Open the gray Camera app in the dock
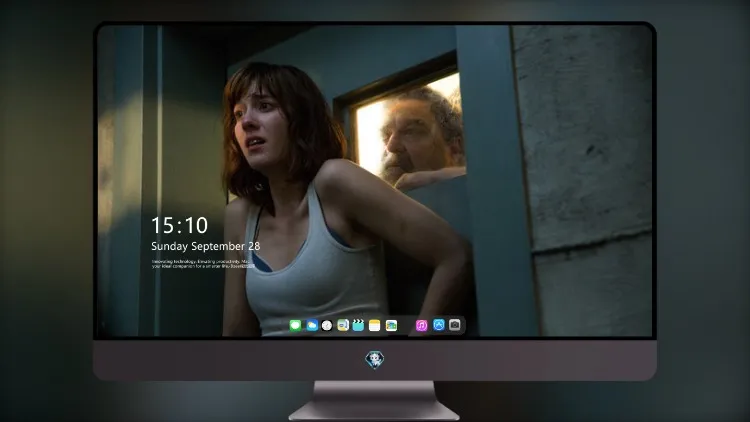Viewport: 750px width, 422px height. pos(455,325)
